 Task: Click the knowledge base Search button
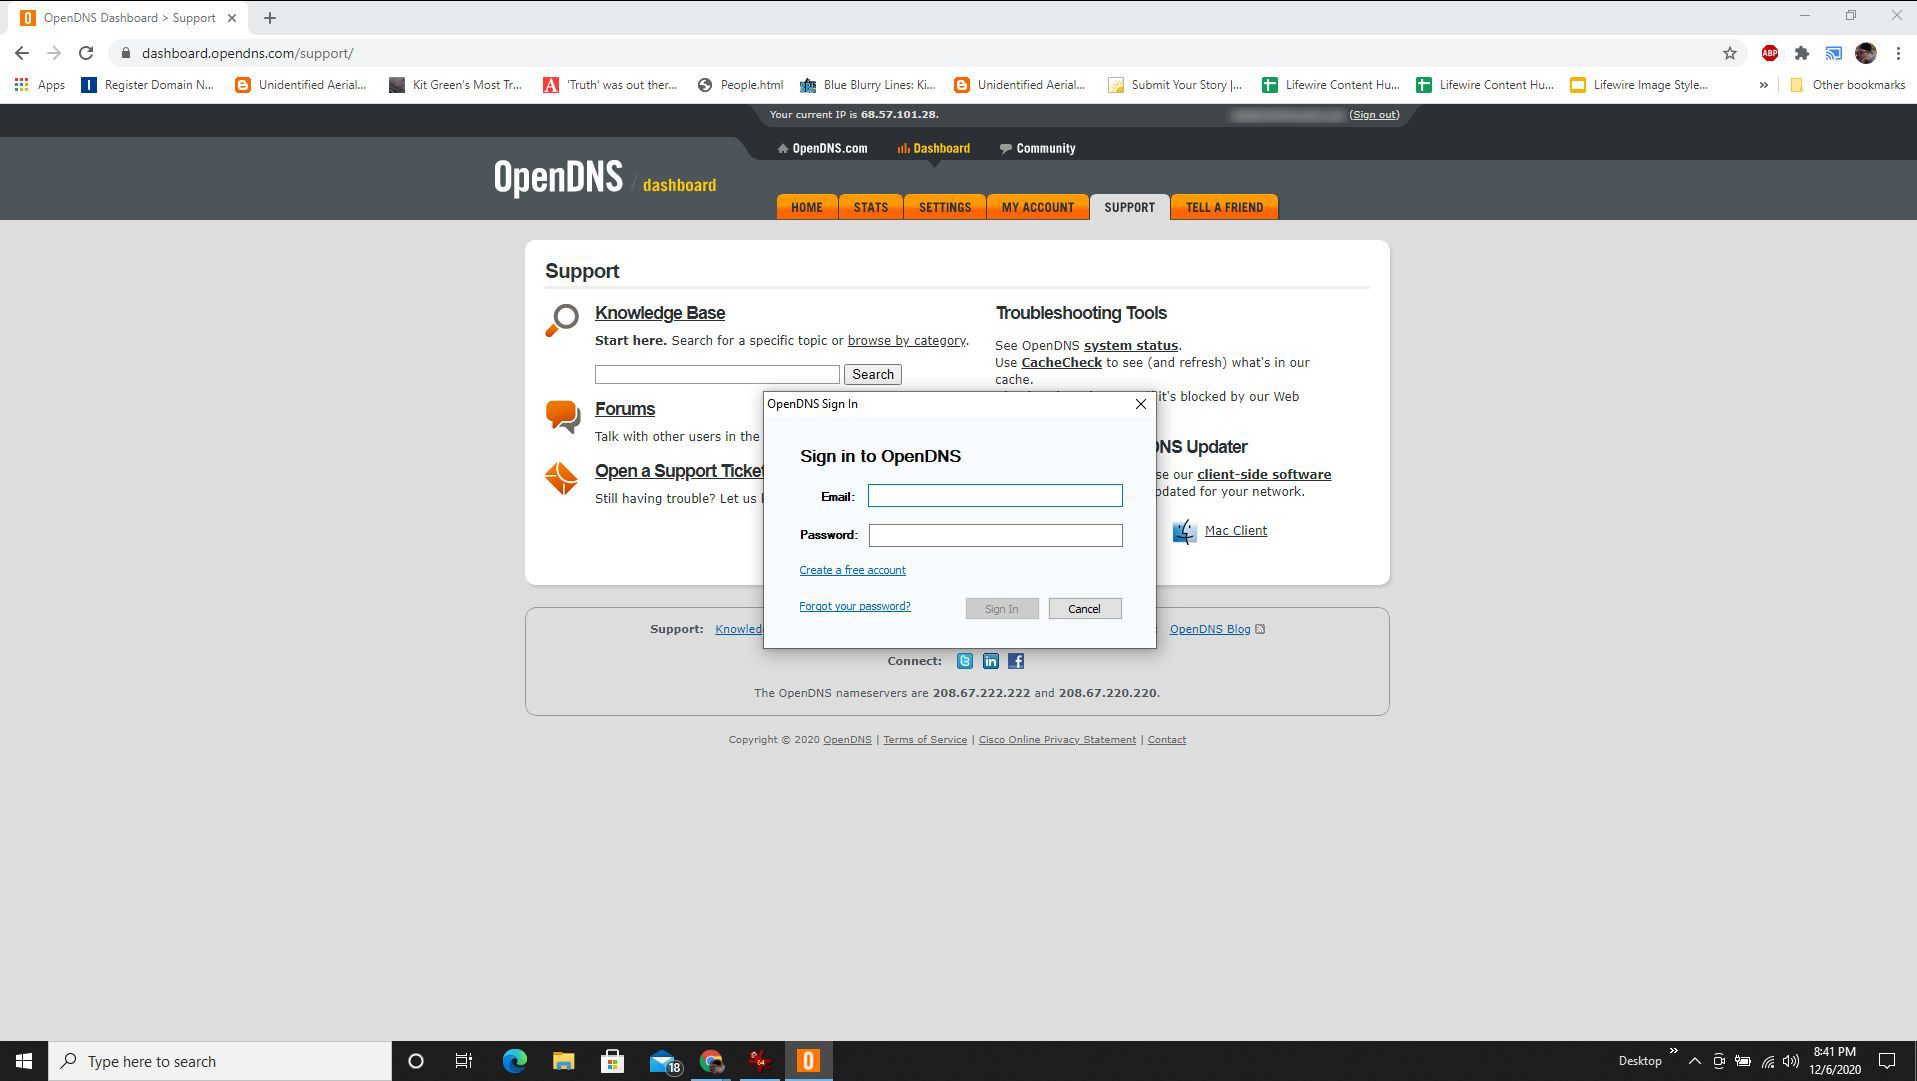click(x=872, y=374)
